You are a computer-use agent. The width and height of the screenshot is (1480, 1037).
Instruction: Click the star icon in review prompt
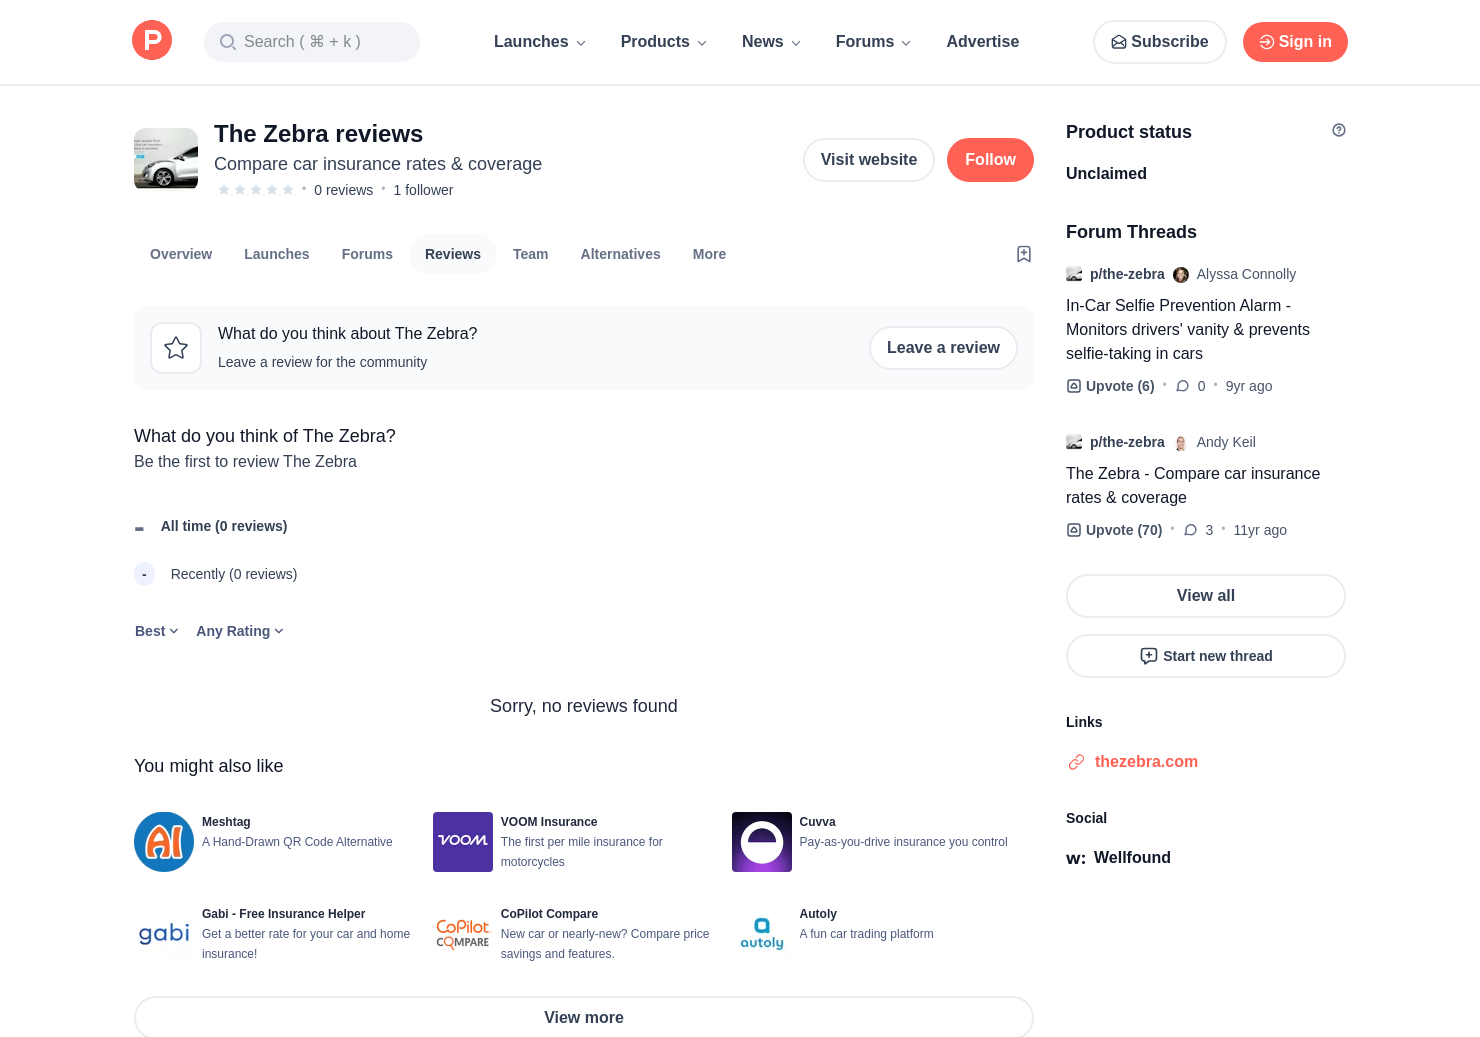click(176, 348)
